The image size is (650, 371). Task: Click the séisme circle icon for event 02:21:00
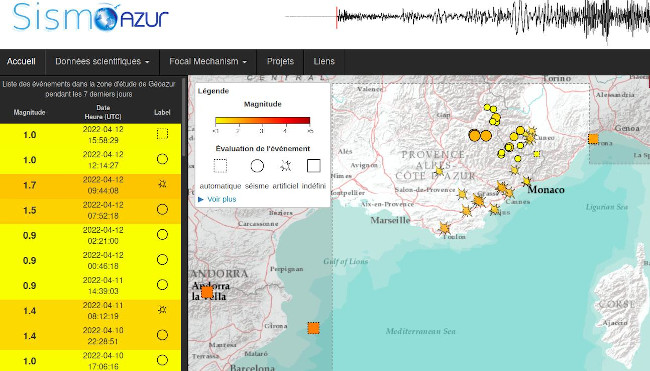click(162, 235)
